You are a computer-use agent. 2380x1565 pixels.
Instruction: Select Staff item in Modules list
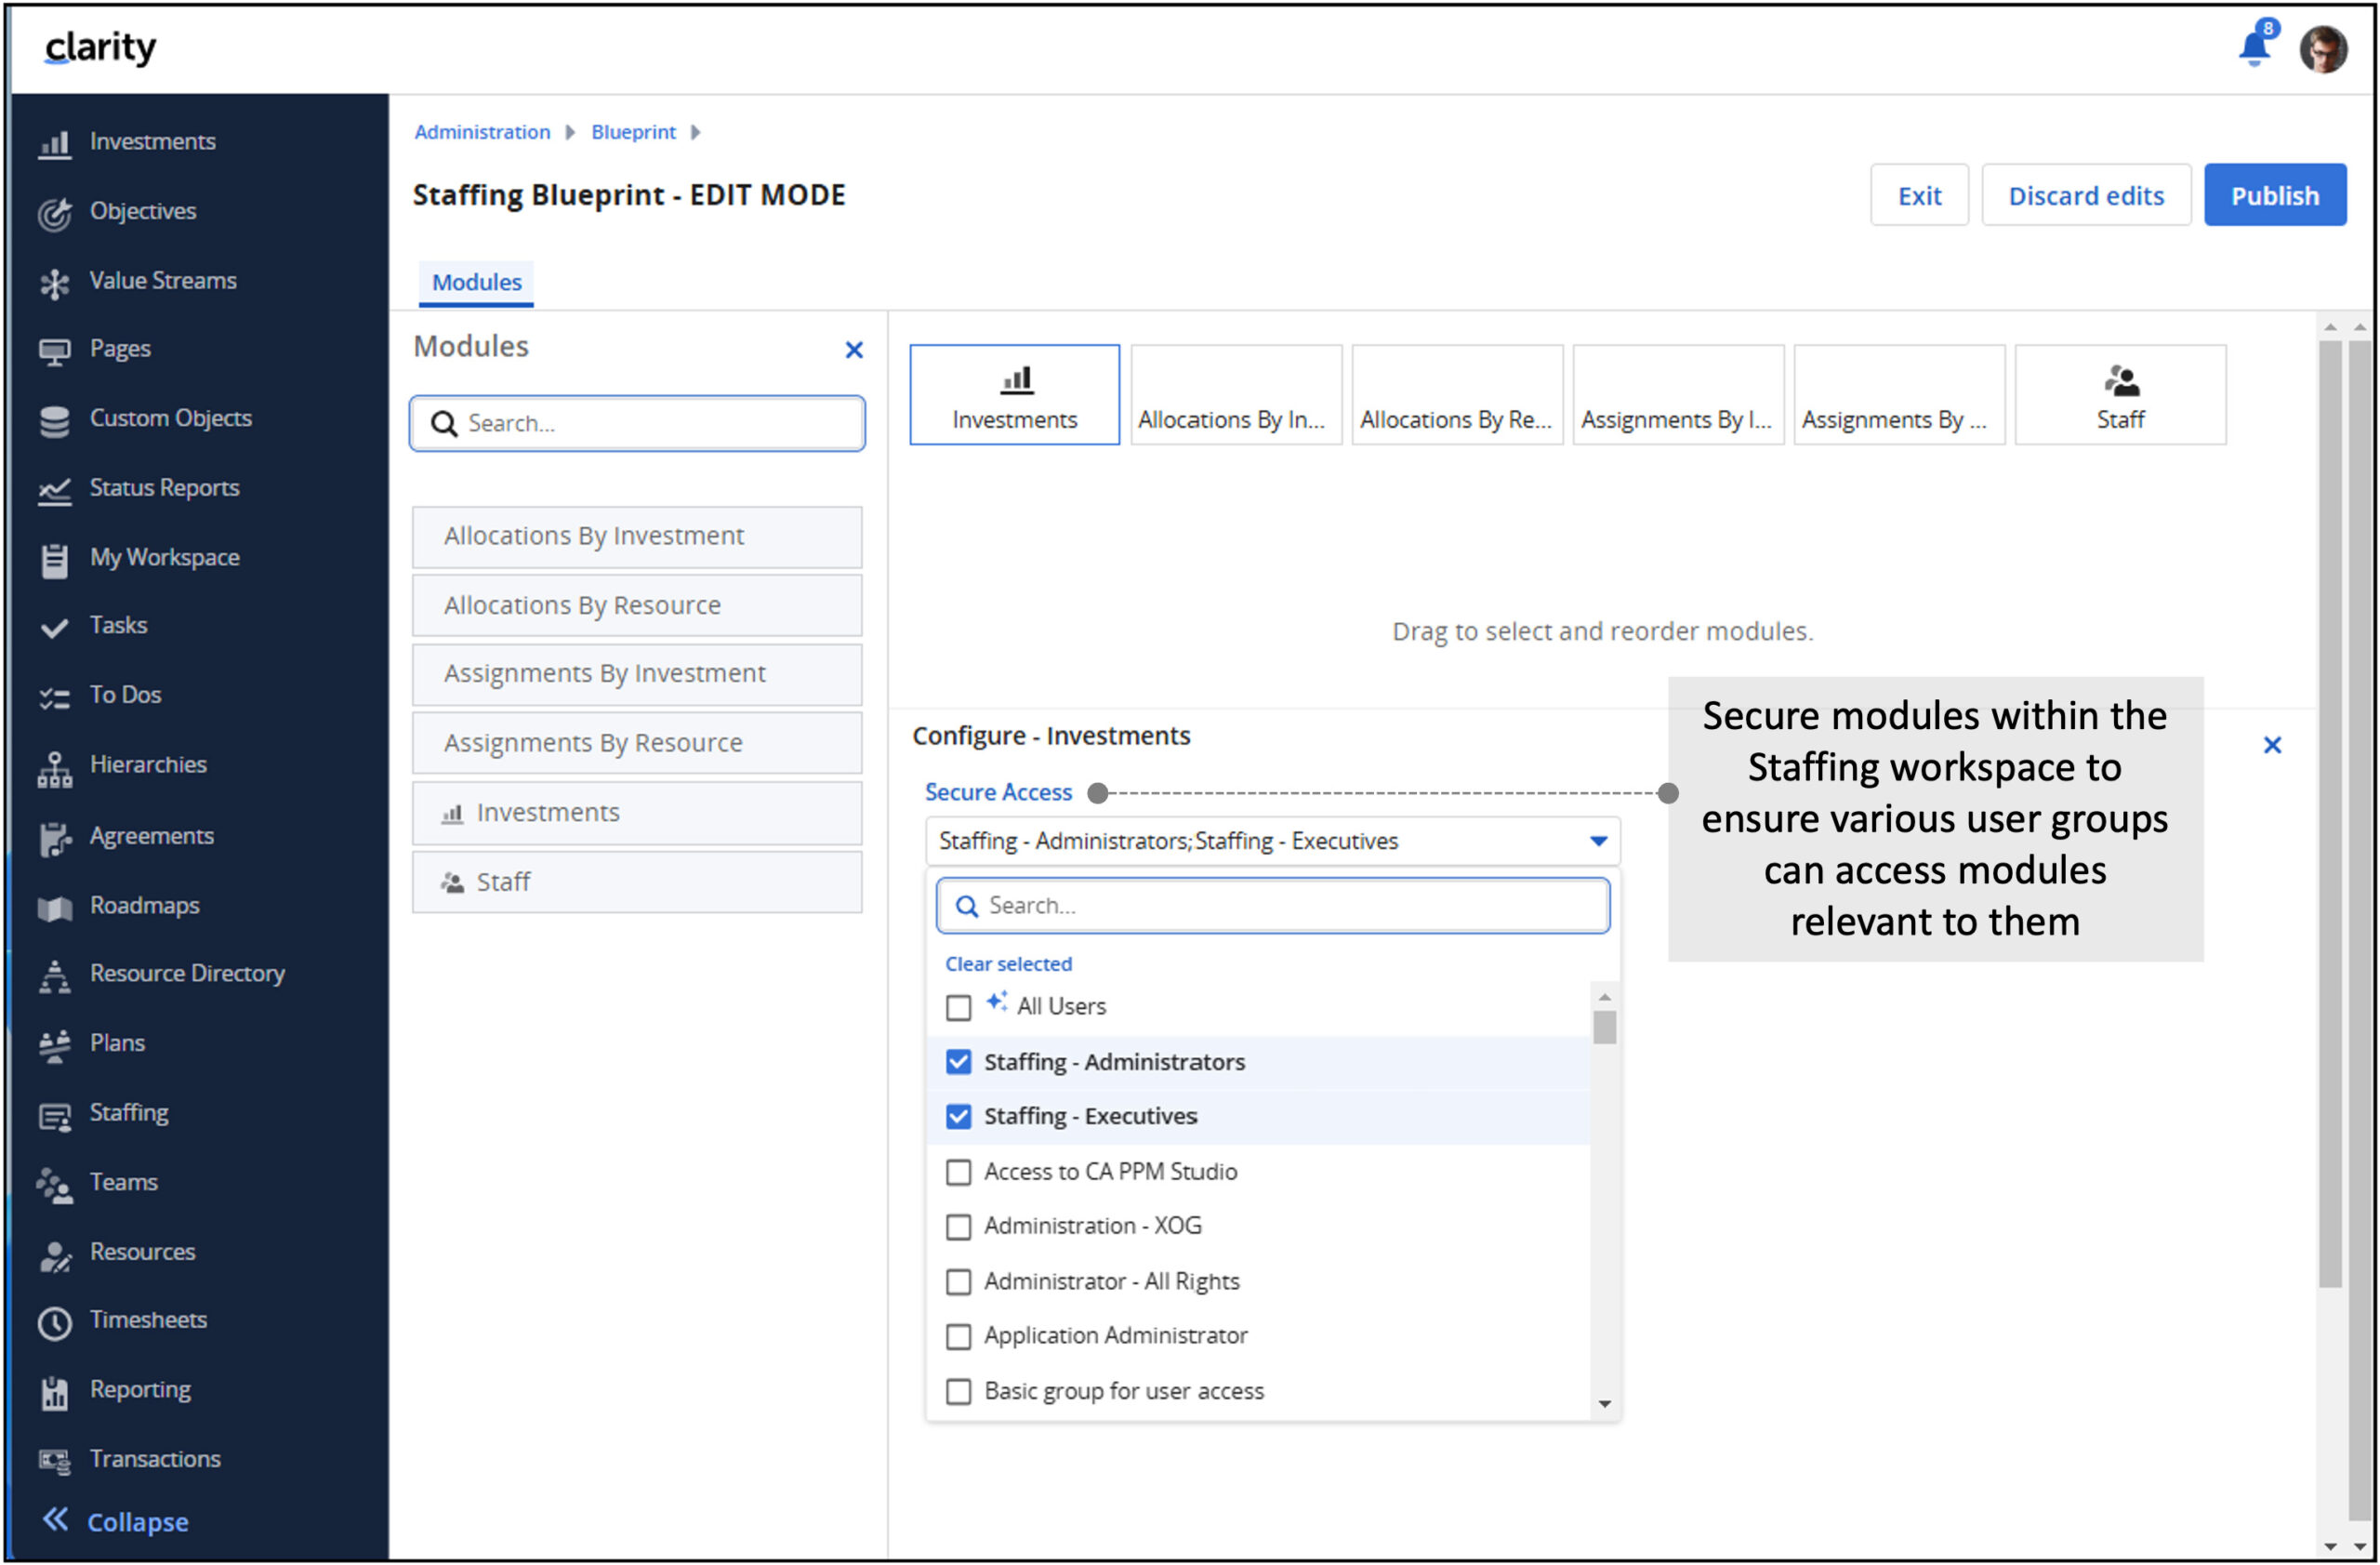tap(637, 882)
